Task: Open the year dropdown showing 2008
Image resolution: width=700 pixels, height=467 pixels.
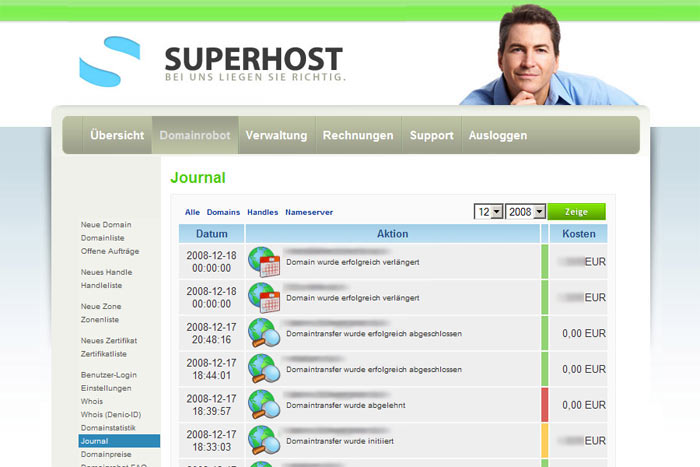Action: click(525, 212)
